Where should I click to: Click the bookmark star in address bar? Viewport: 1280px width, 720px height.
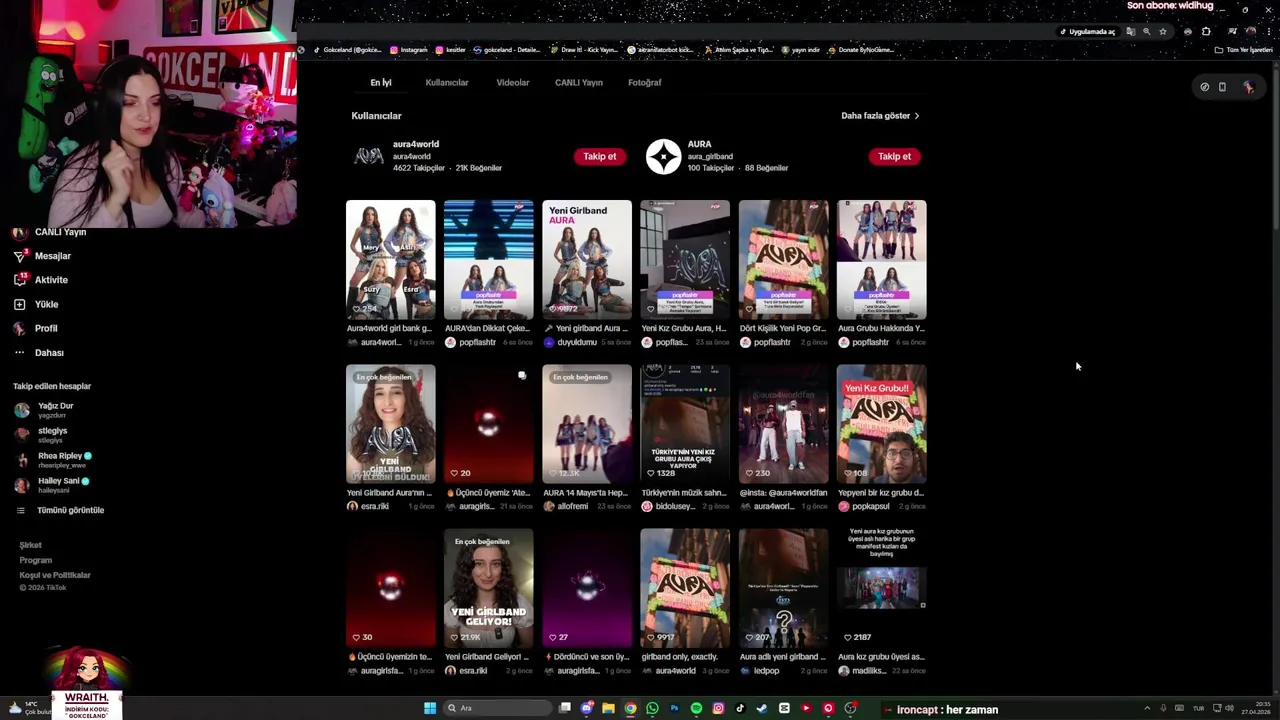pos(1162,31)
